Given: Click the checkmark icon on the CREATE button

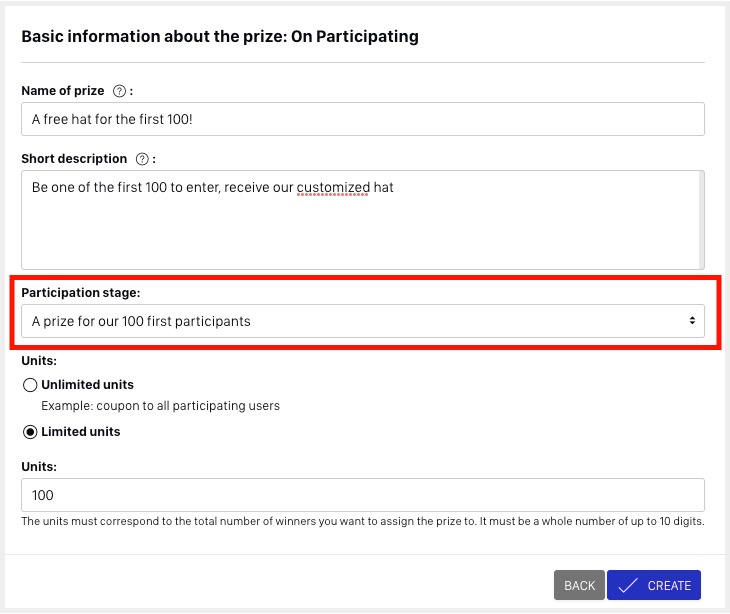Looking at the screenshot, I should tap(628, 585).
